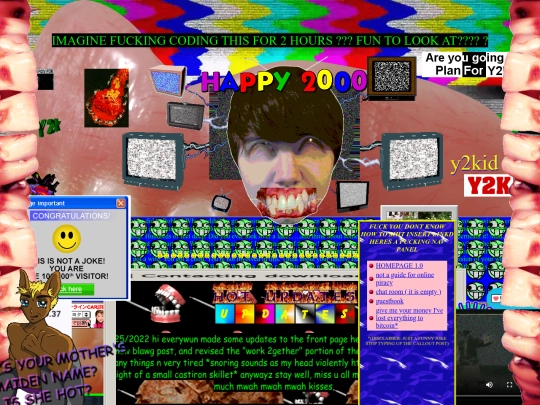The image size is (540, 405).
Task: Enter fullscreen on the video player
Action: click(x=509, y=385)
